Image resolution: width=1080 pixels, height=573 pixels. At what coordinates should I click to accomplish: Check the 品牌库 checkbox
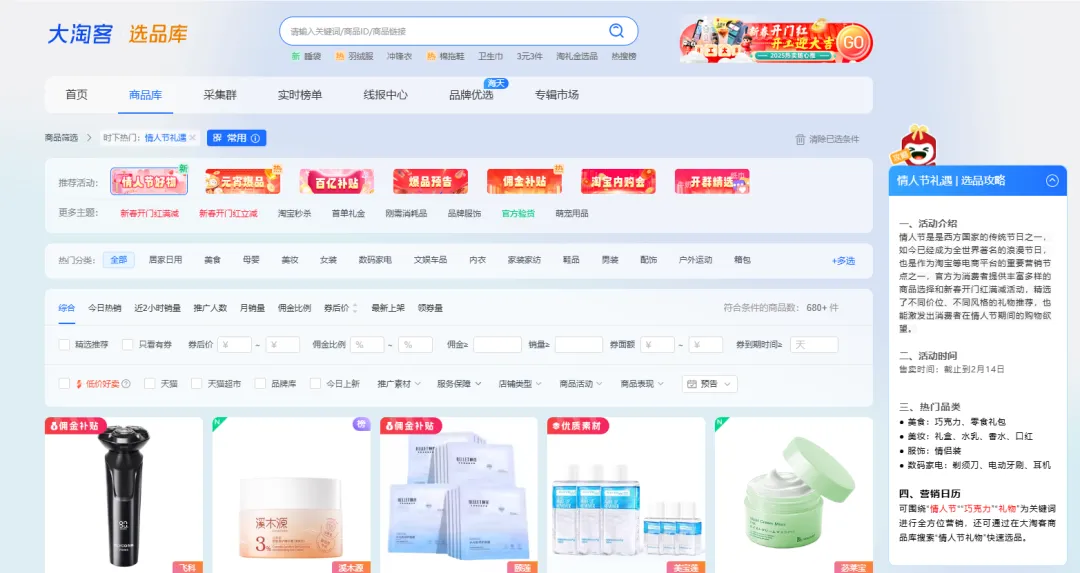point(260,384)
